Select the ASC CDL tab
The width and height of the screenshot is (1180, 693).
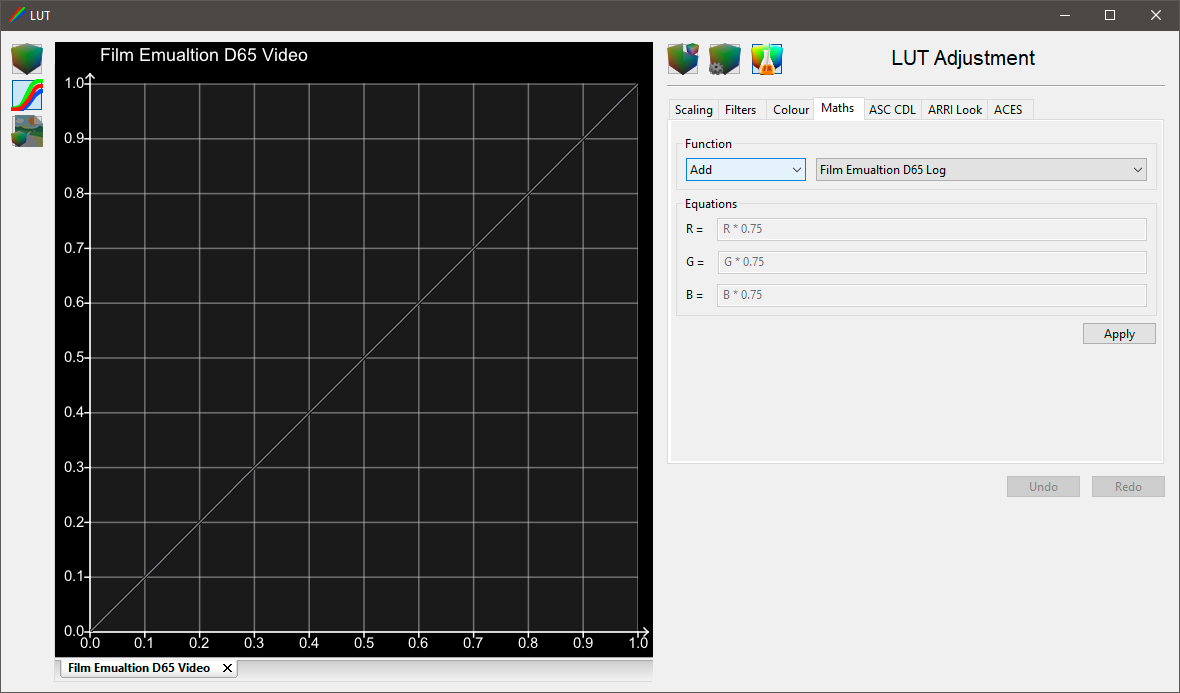coord(892,109)
